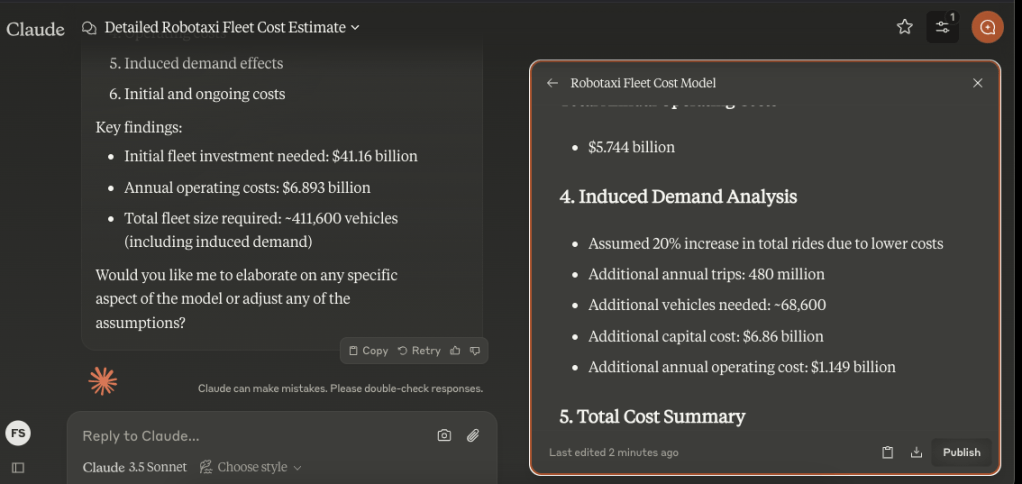Go back using artifact panel arrow
The image size is (1022, 484).
(552, 83)
